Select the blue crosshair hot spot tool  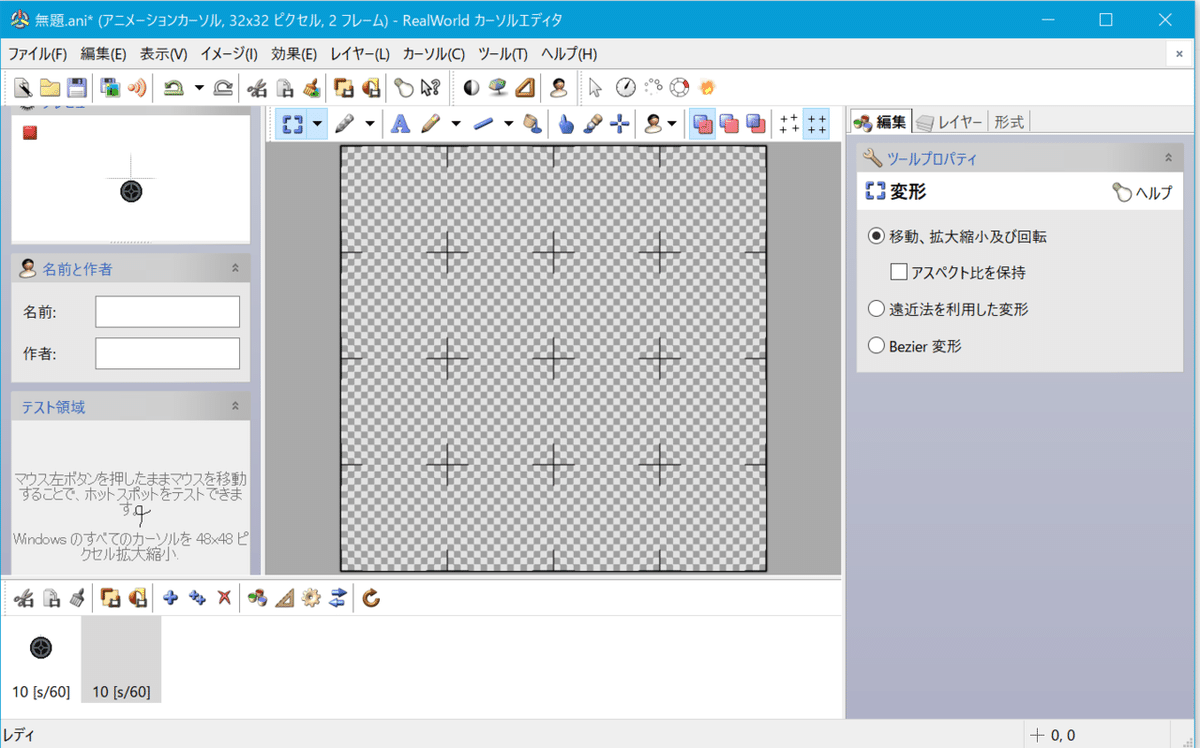tap(621, 124)
